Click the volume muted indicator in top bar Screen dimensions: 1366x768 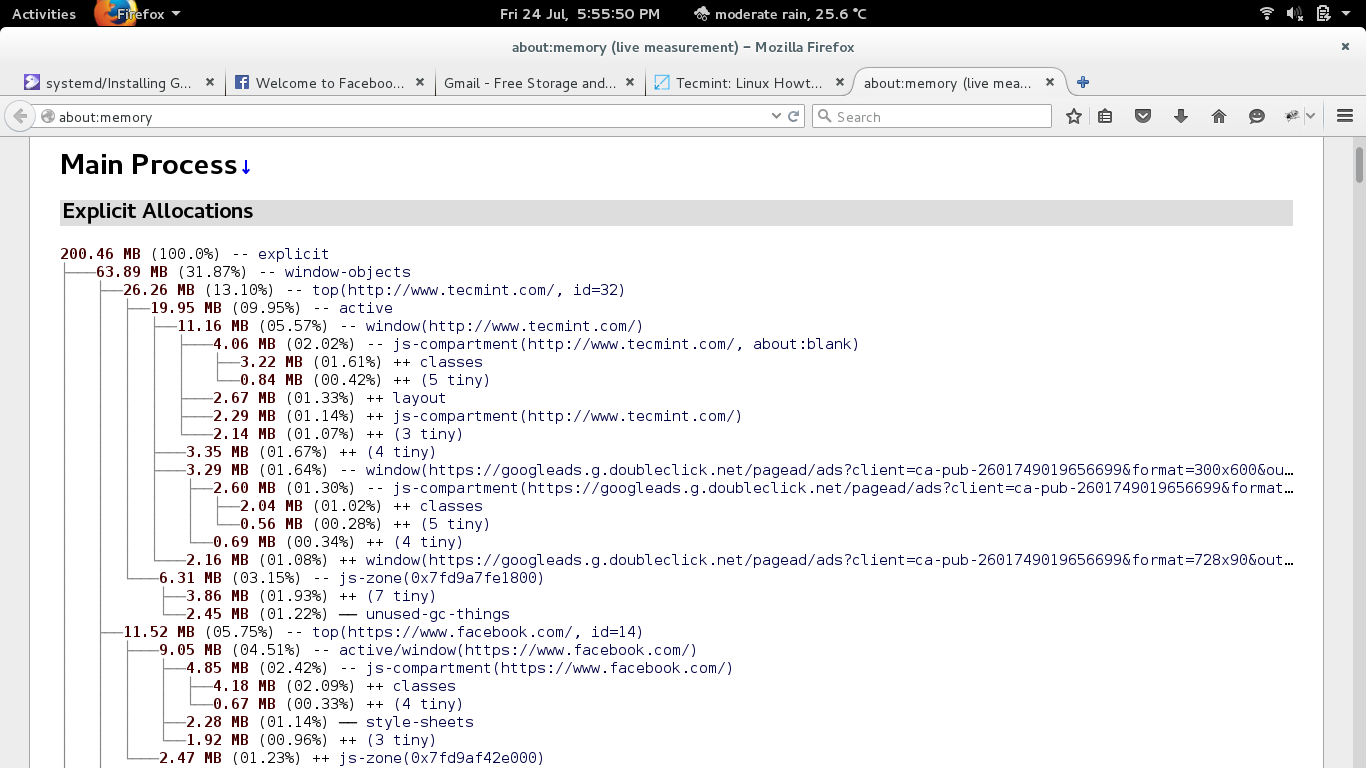tap(1294, 13)
